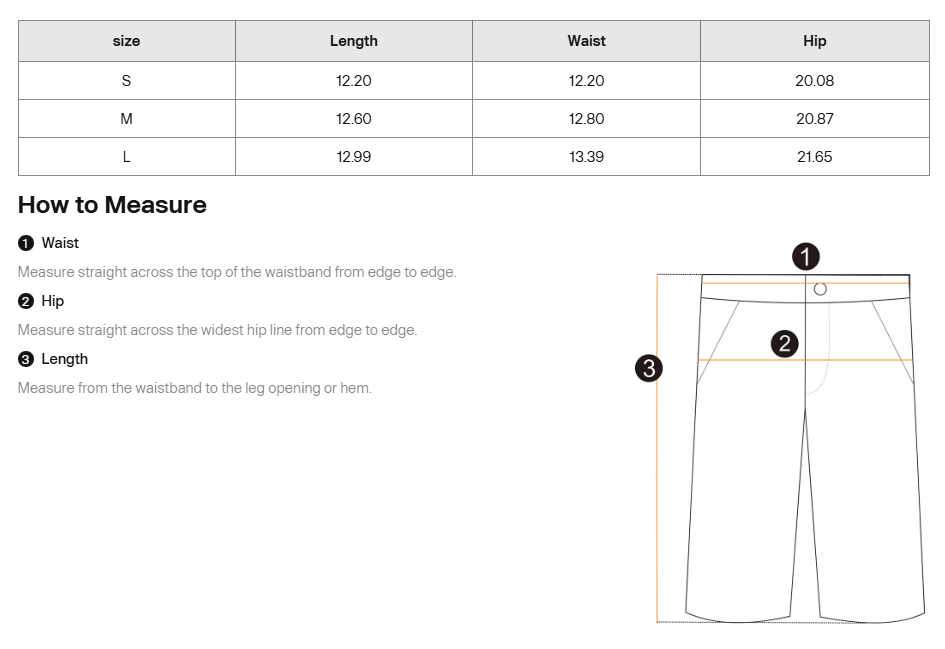Click the 13.39 waist value for size L
This screenshot has width=945, height=649.
pyautogui.click(x=586, y=157)
